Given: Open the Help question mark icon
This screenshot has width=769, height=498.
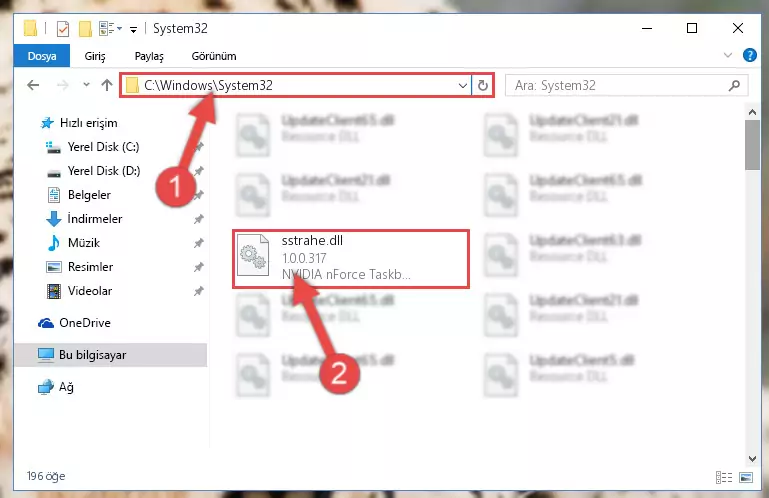Looking at the screenshot, I should coord(749,55).
